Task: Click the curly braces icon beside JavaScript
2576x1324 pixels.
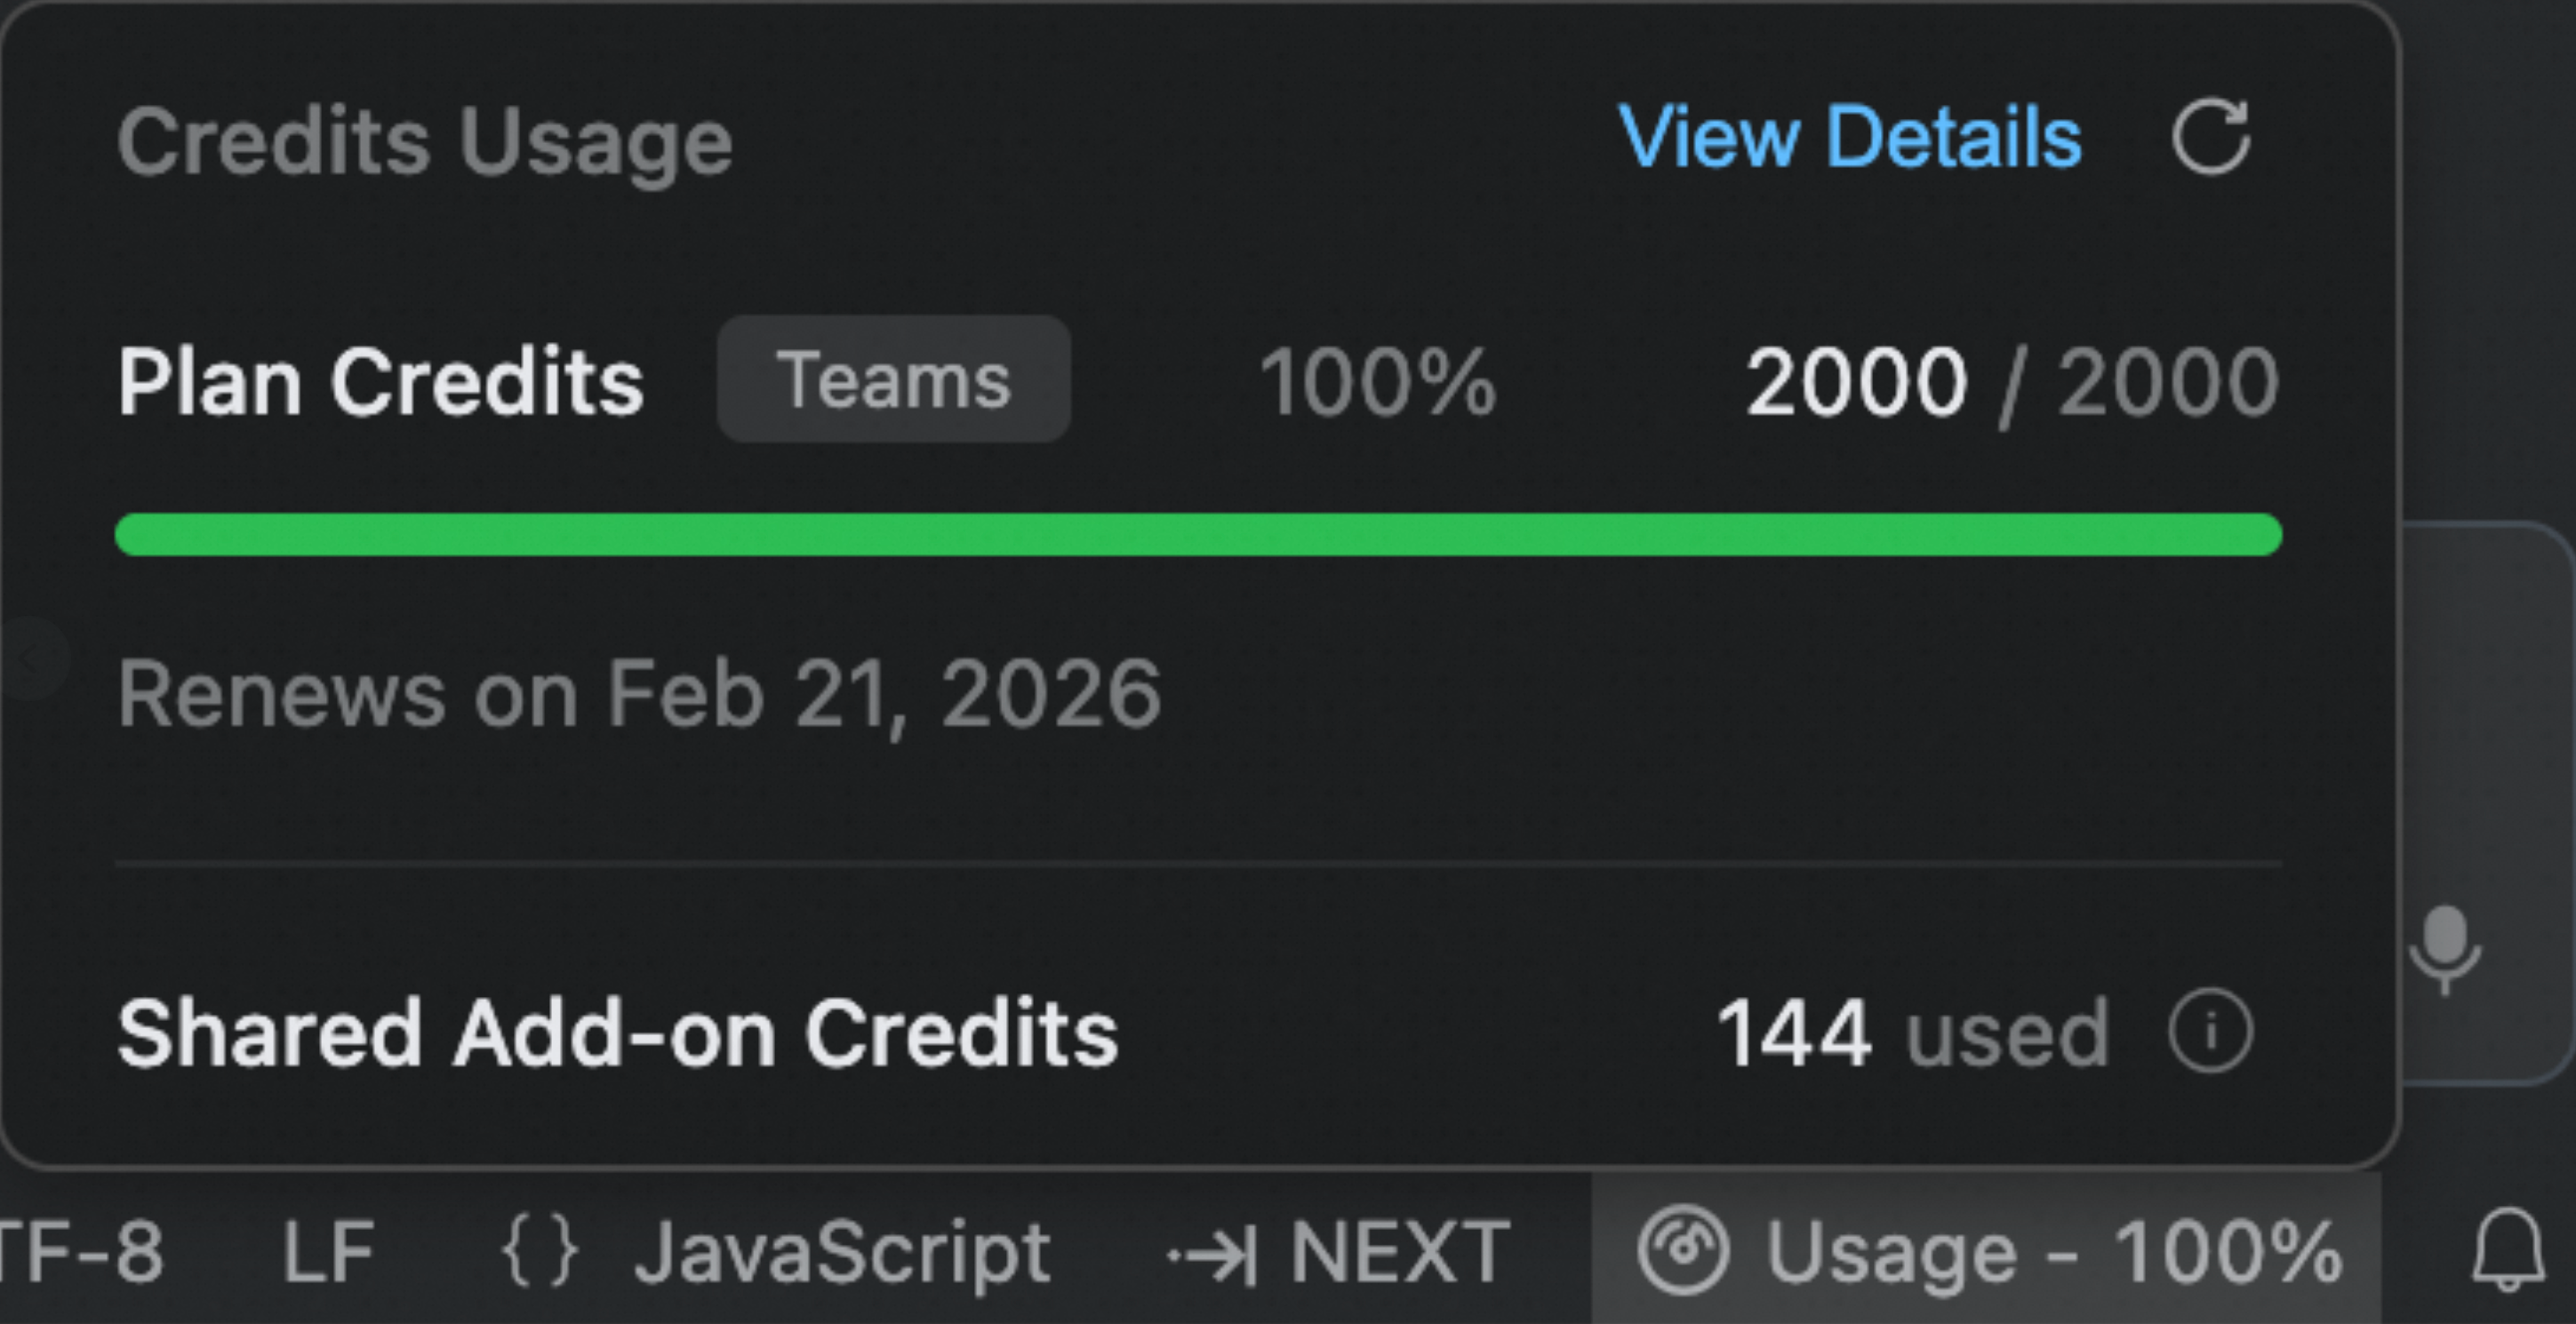Action: (540, 1250)
